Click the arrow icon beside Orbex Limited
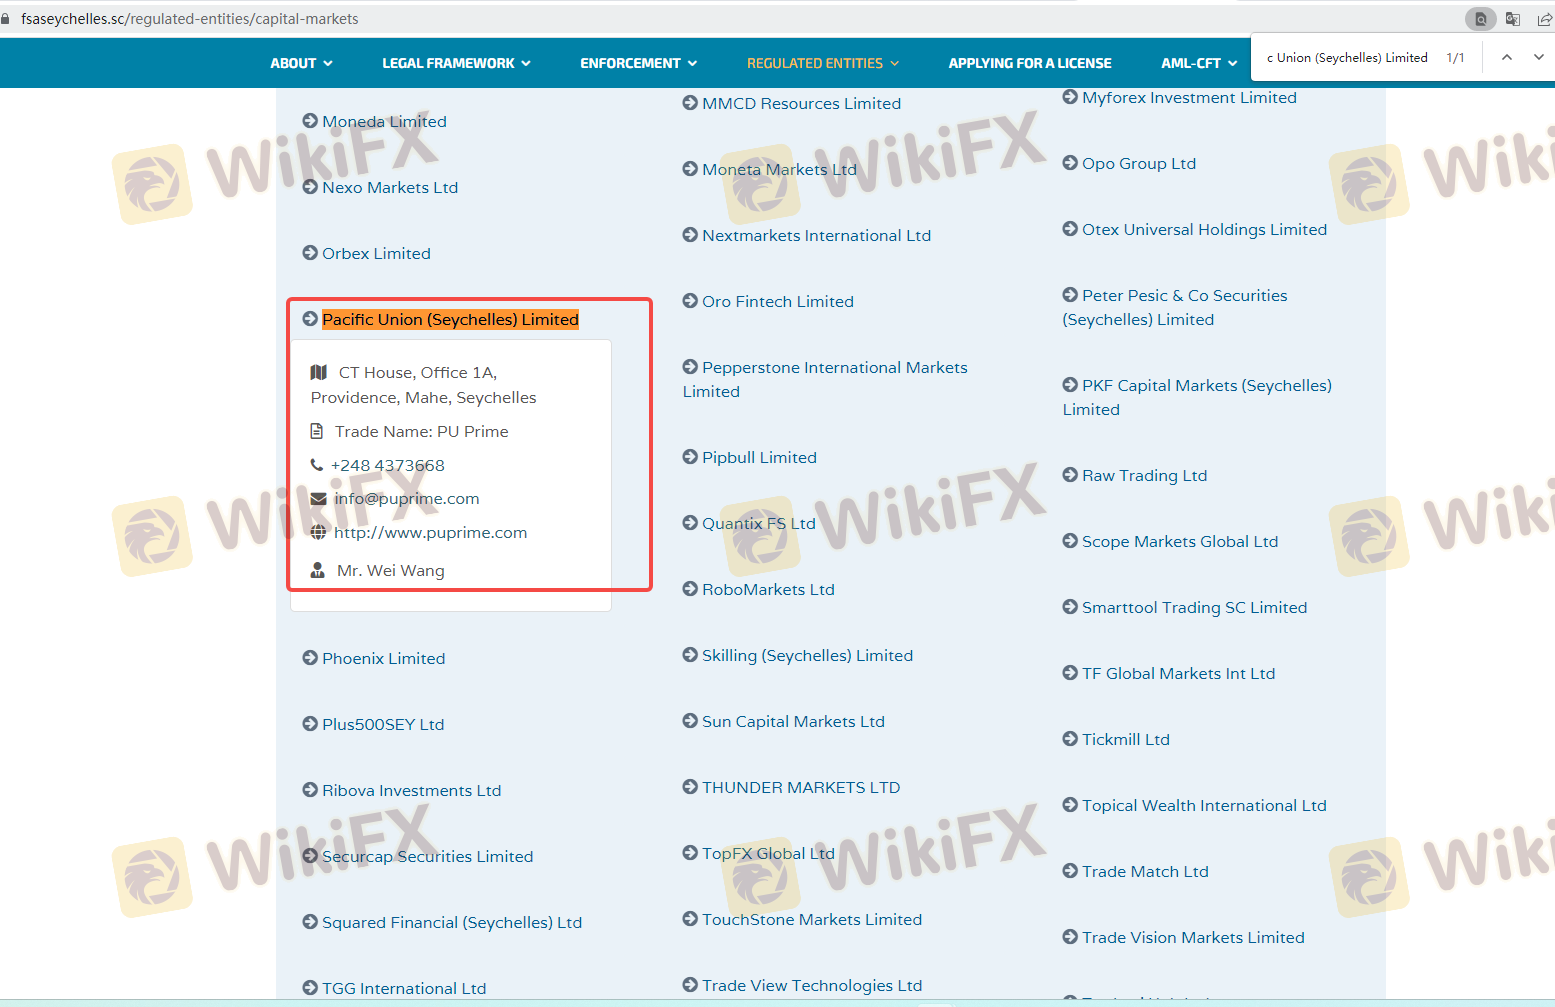 coord(310,253)
